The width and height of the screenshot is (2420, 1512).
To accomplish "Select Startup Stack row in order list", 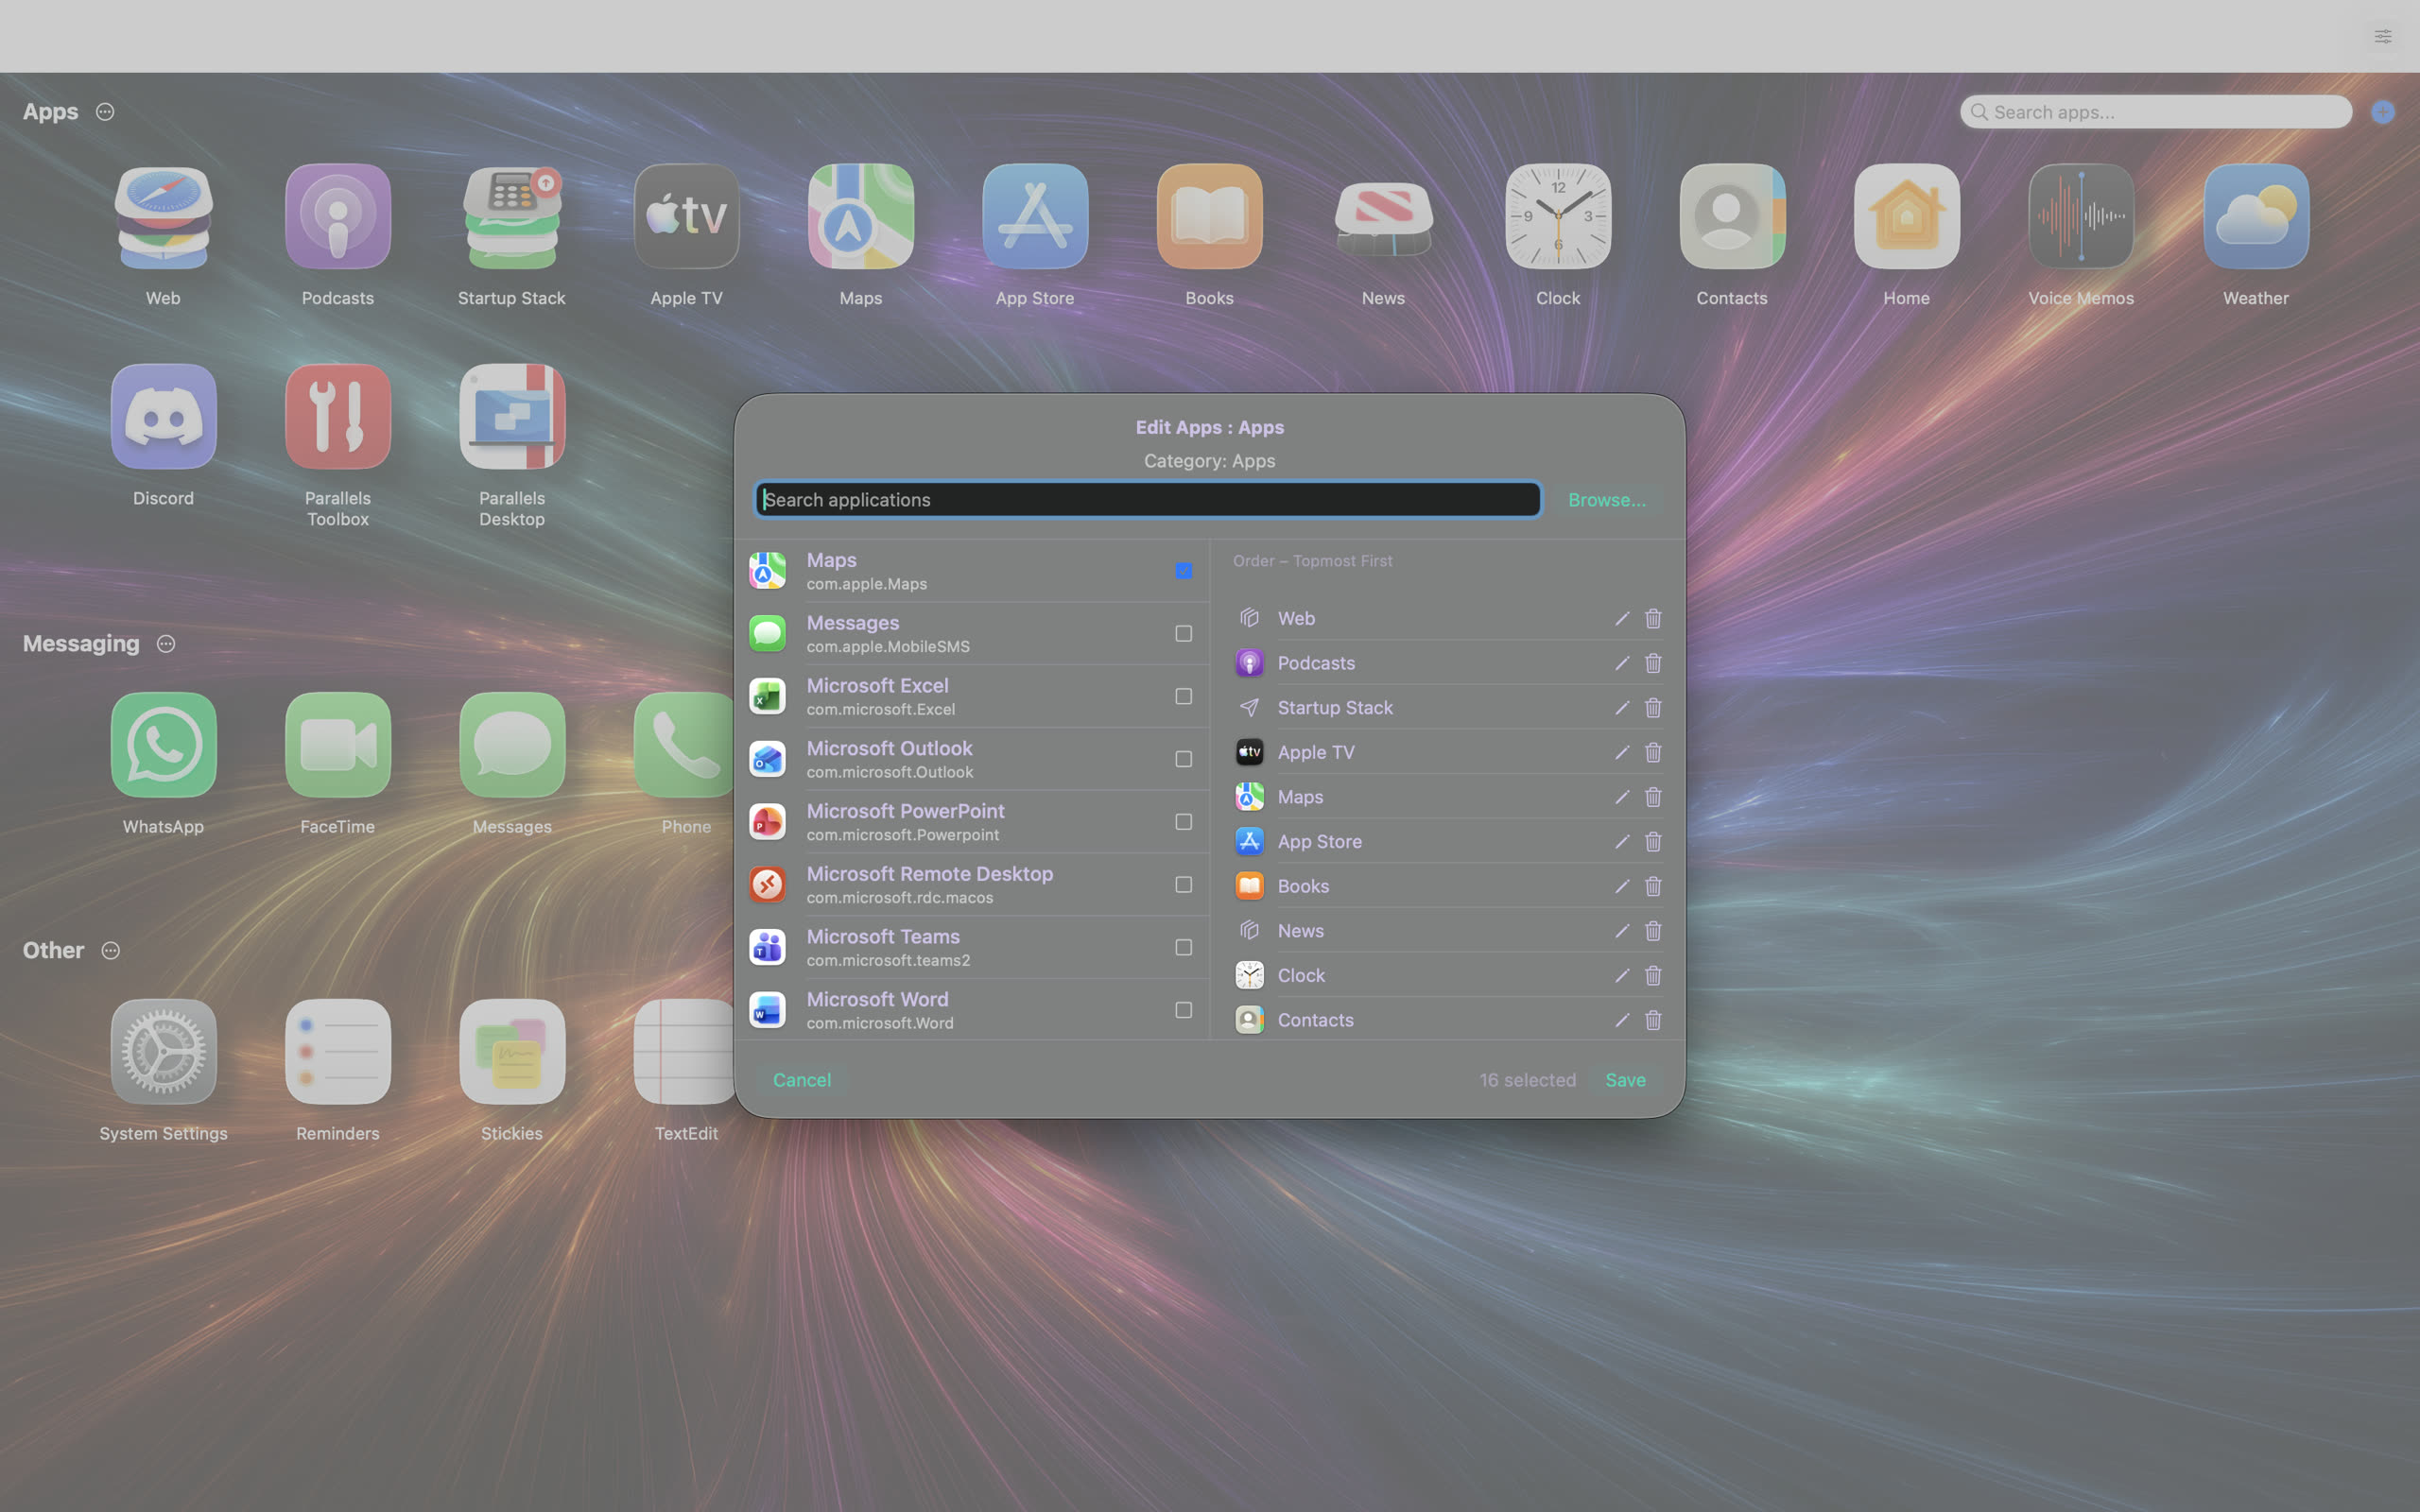I will [1448, 708].
